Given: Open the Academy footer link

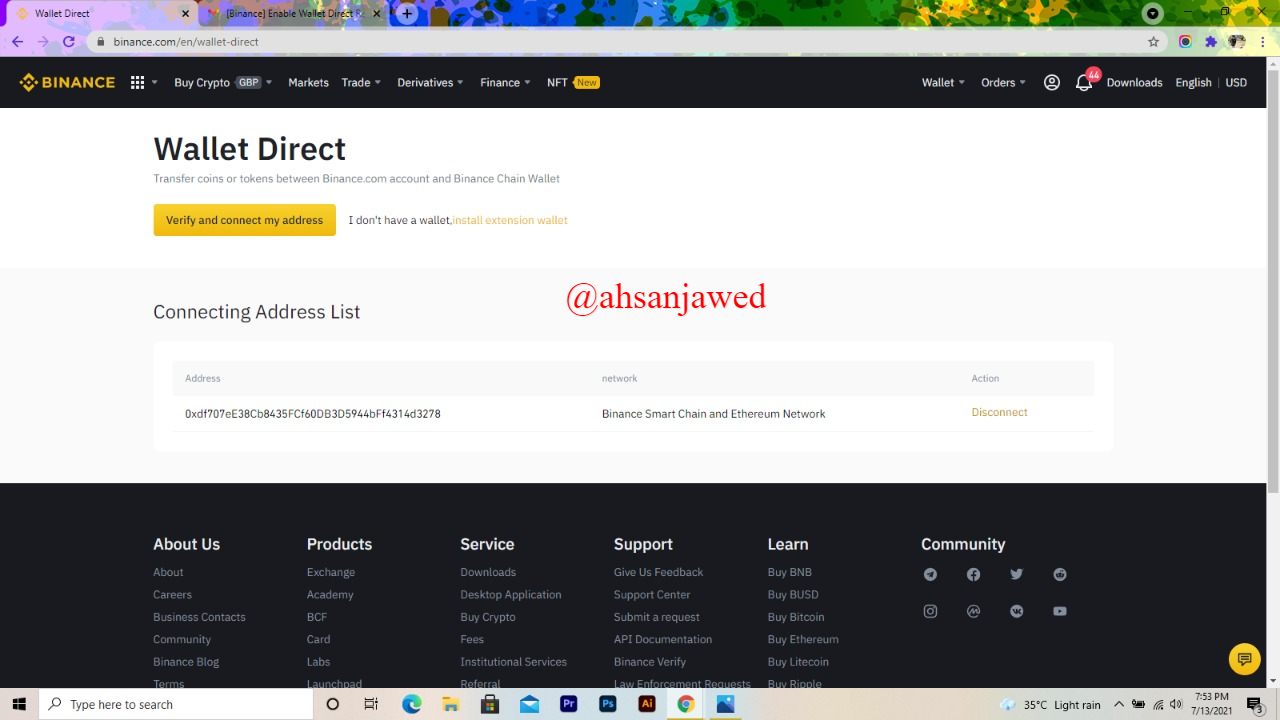Looking at the screenshot, I should tap(330, 594).
